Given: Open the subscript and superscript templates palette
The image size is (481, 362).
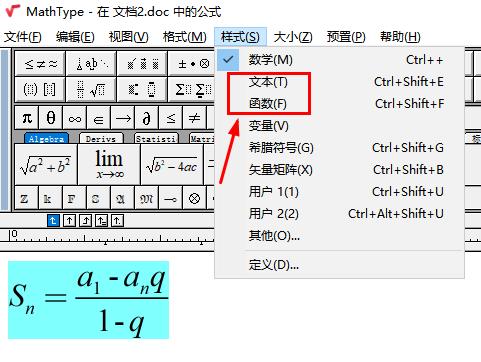Looking at the screenshot, I should 142,89.
